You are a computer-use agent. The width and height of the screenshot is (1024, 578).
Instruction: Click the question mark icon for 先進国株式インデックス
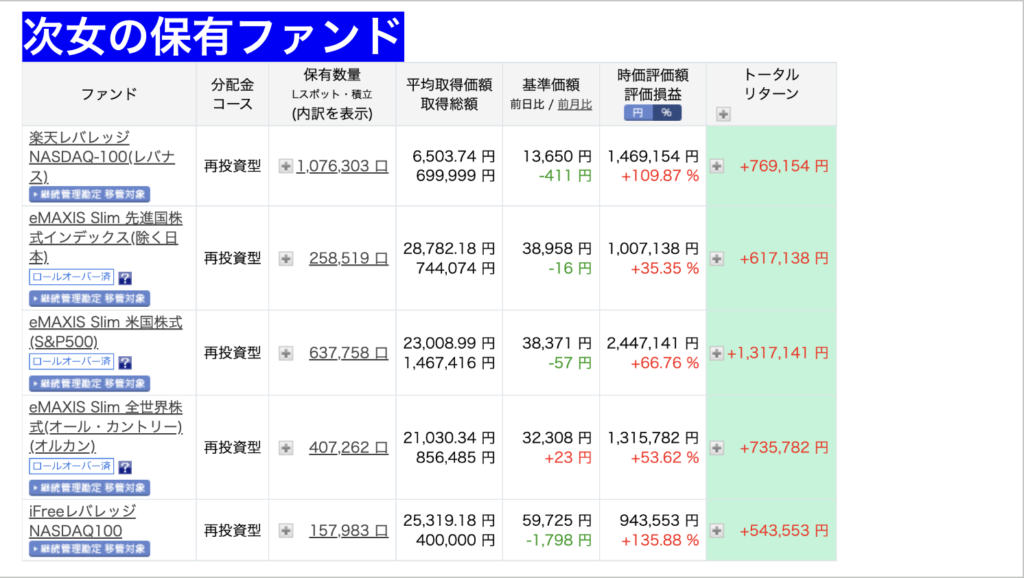click(x=125, y=278)
